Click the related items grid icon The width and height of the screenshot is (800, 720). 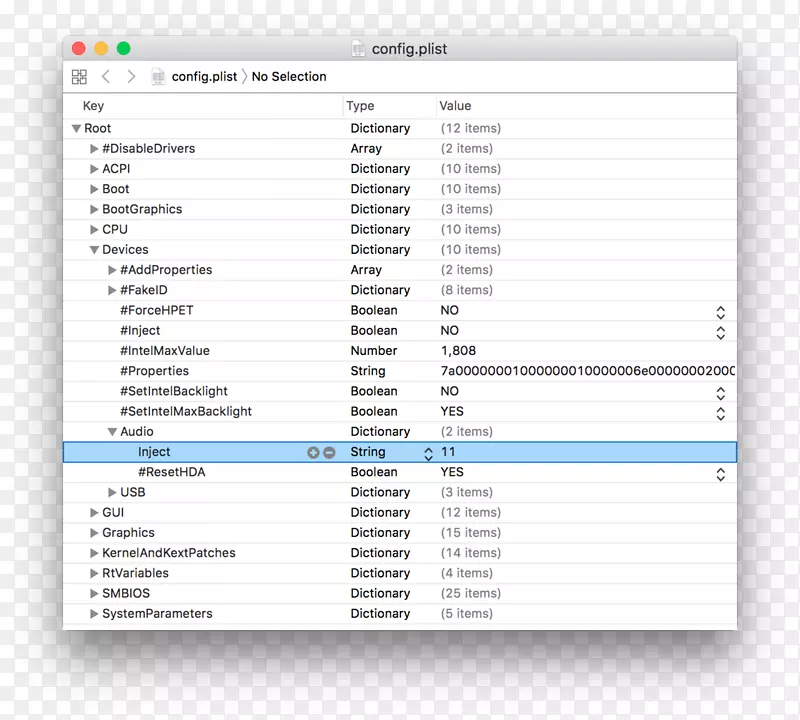pos(80,77)
